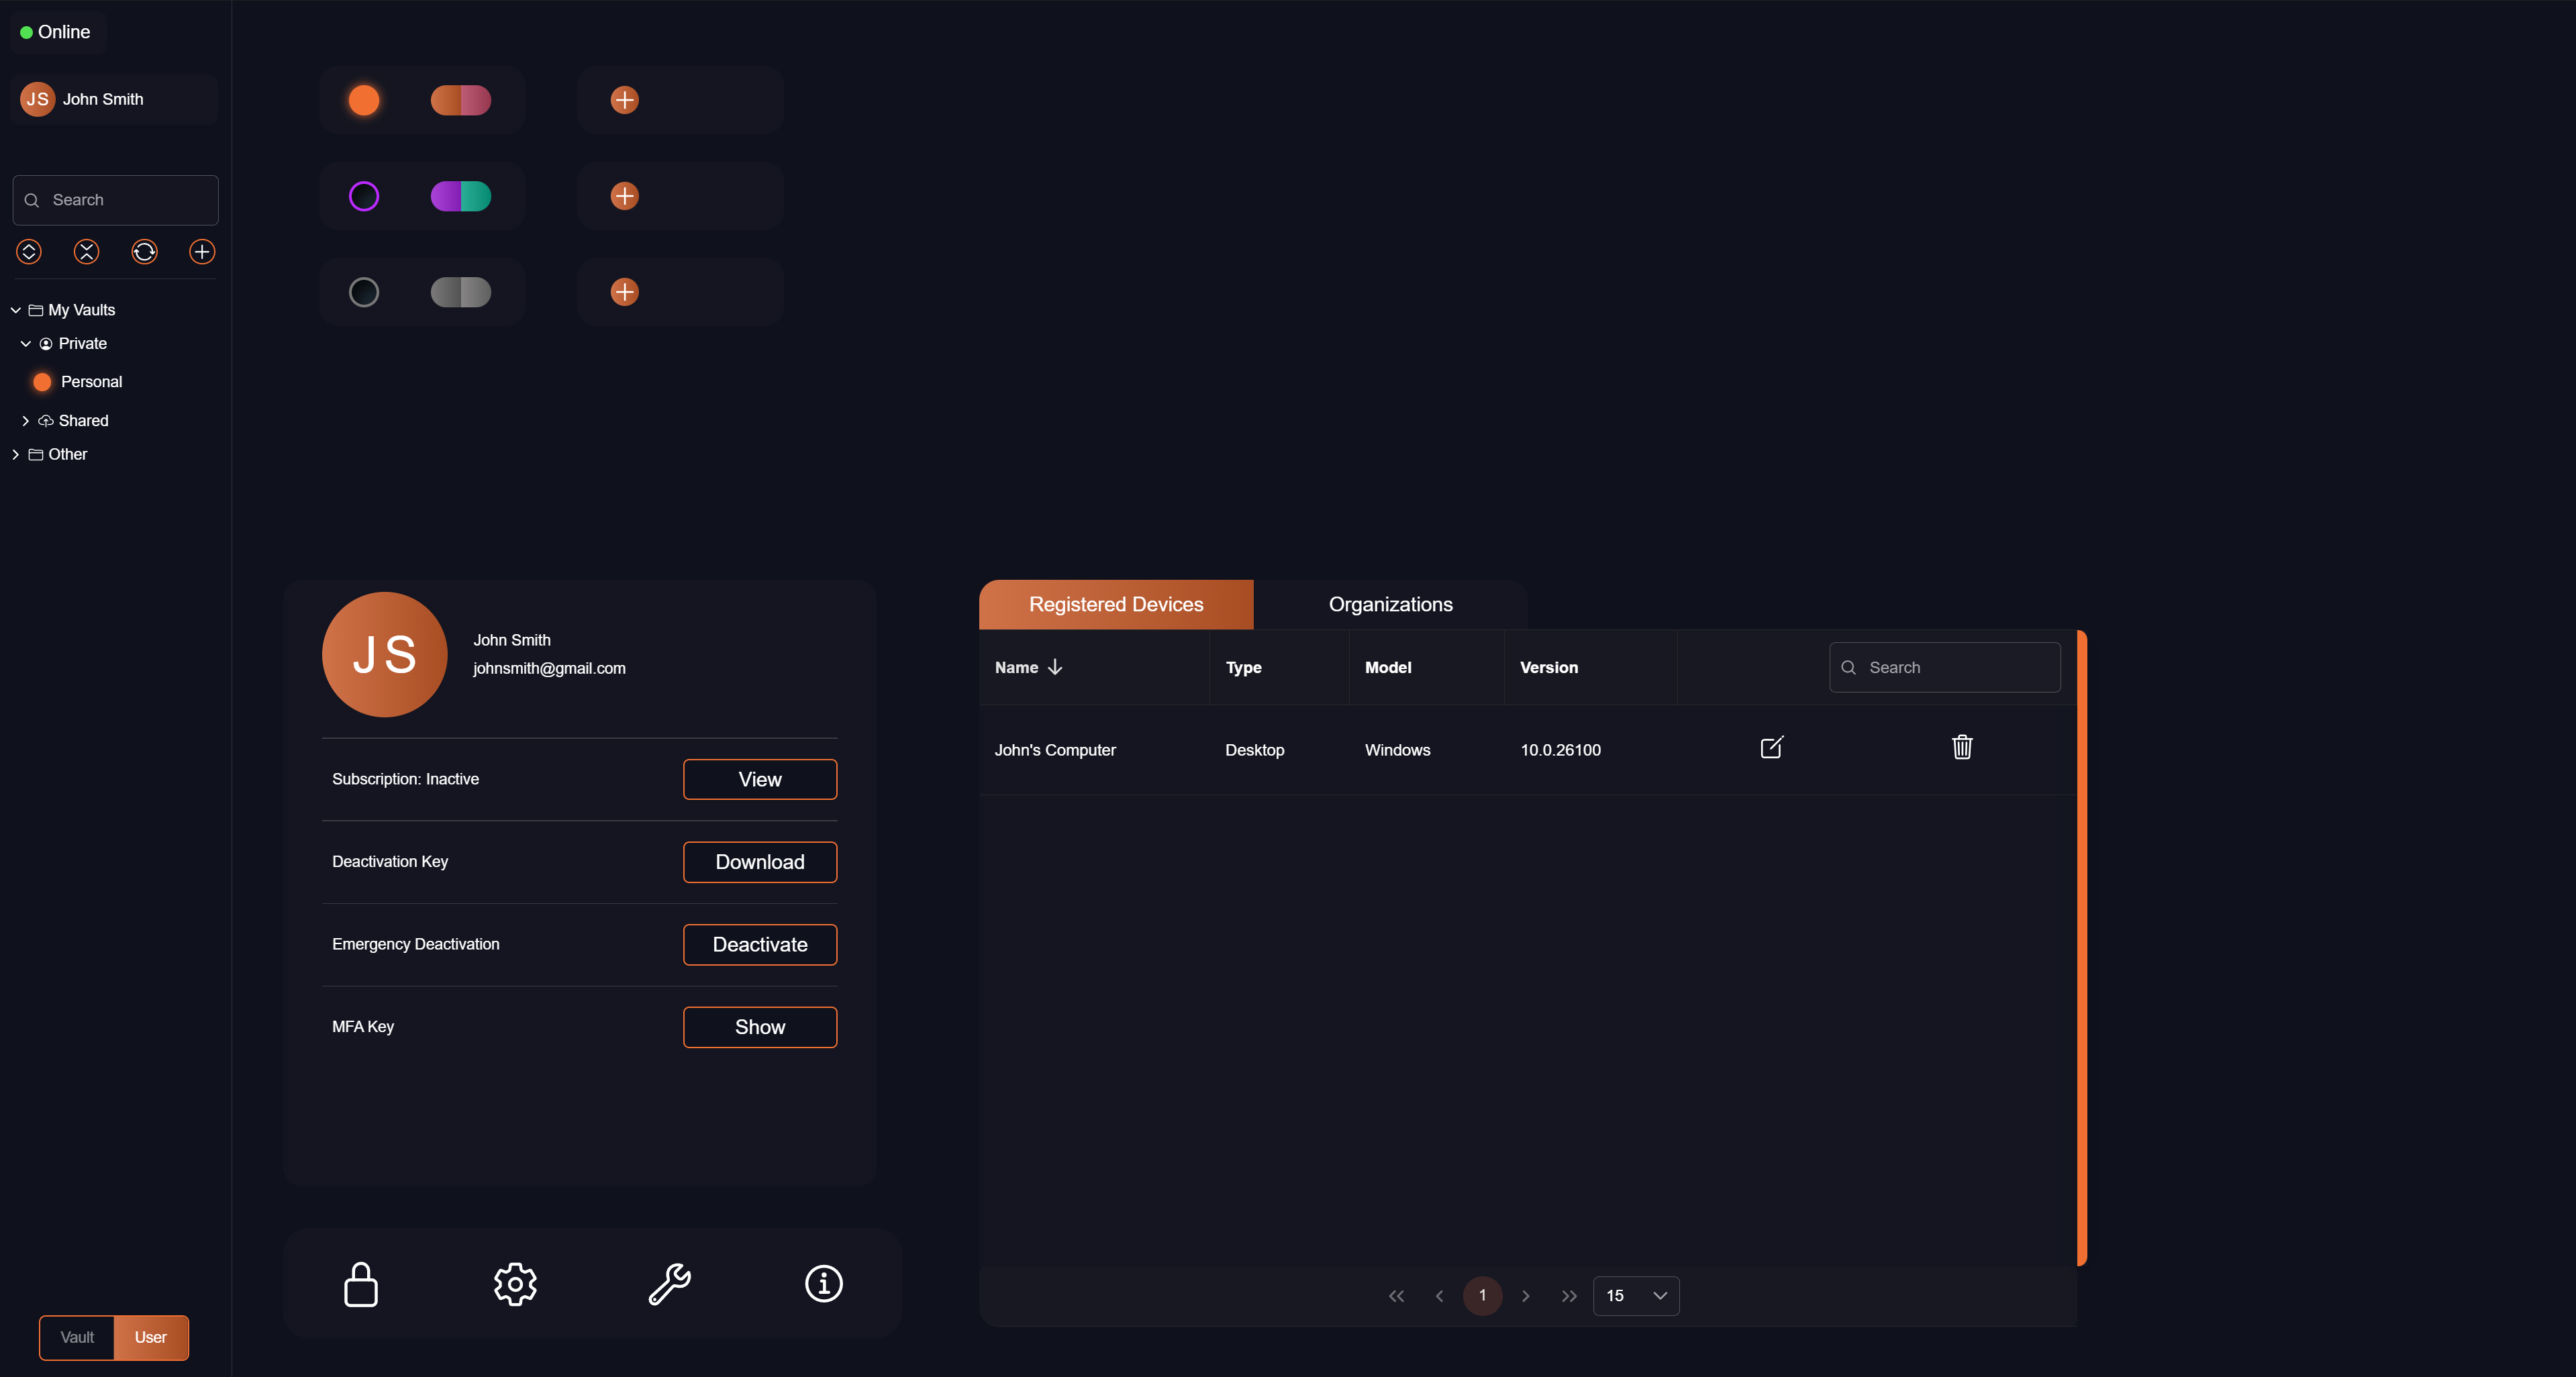Enable the gray disabled toggle
2576x1377 pixels.
[x=460, y=292]
